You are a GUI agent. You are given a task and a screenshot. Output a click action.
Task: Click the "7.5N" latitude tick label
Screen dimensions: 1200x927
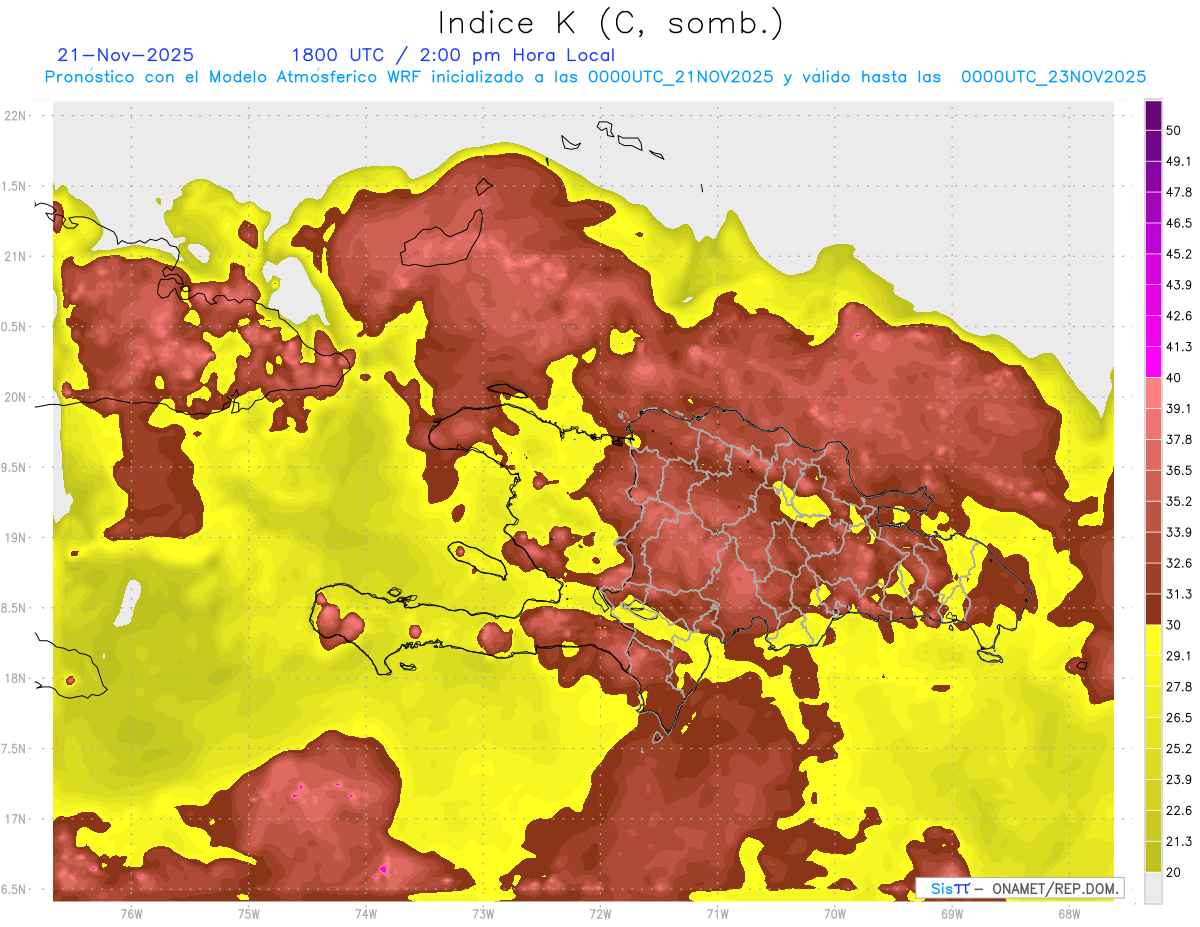[x=15, y=749]
